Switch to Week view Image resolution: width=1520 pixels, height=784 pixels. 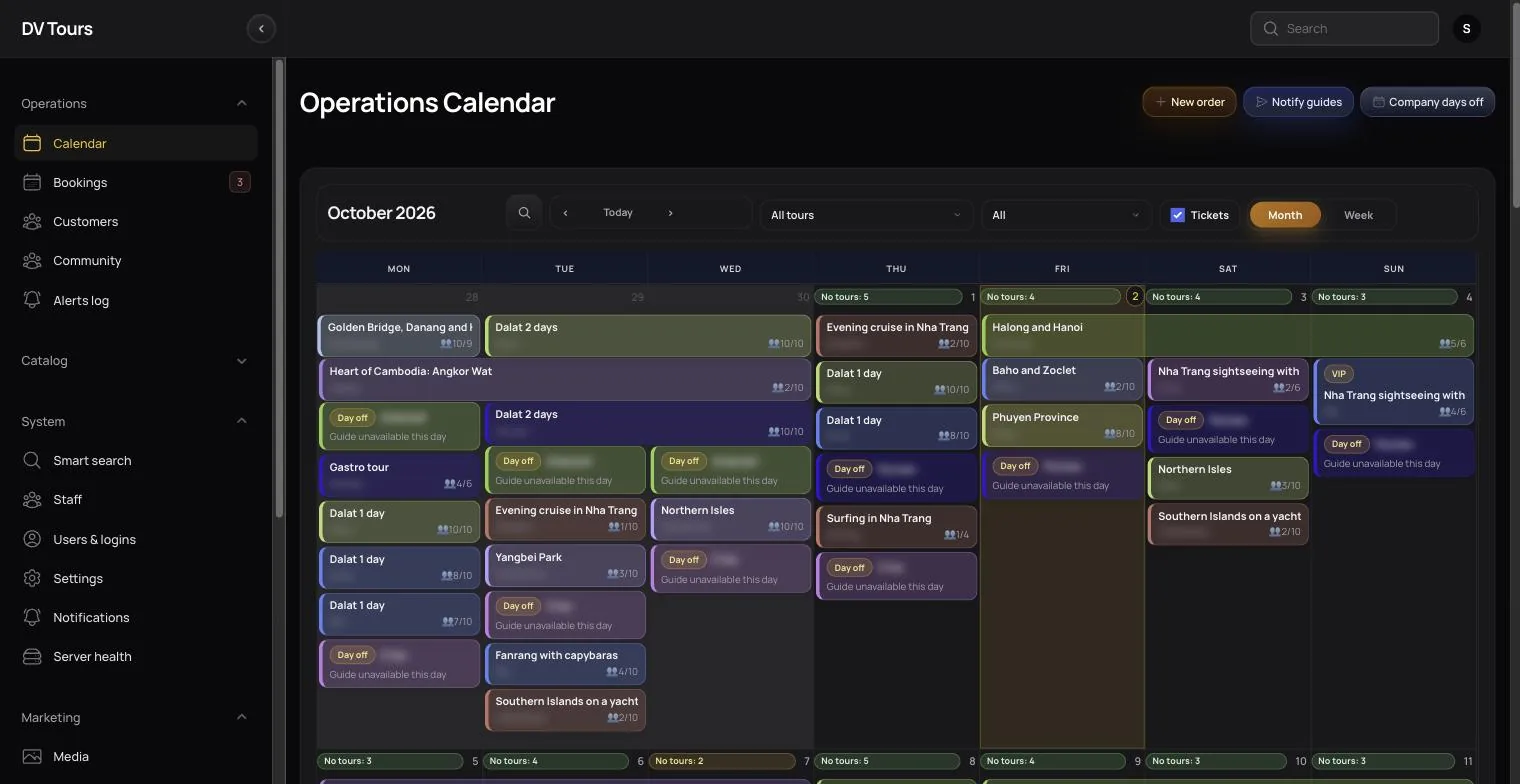point(1358,215)
